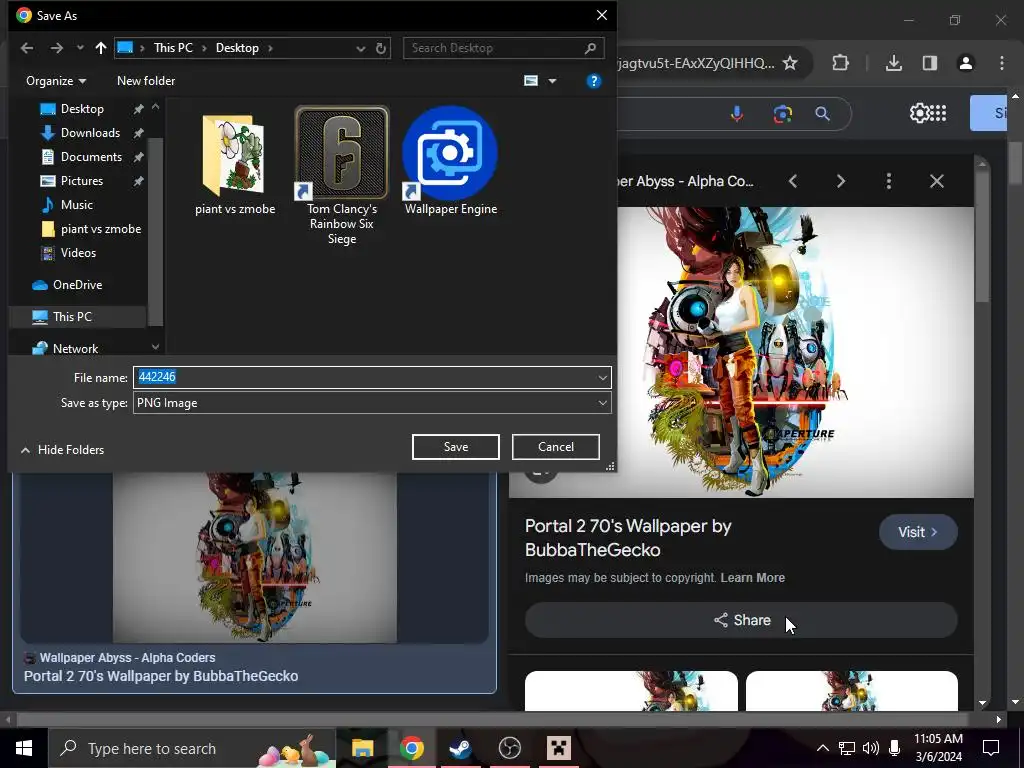1024x768 pixels.
Task: Refresh the Desktop folder view
Action: point(381,48)
